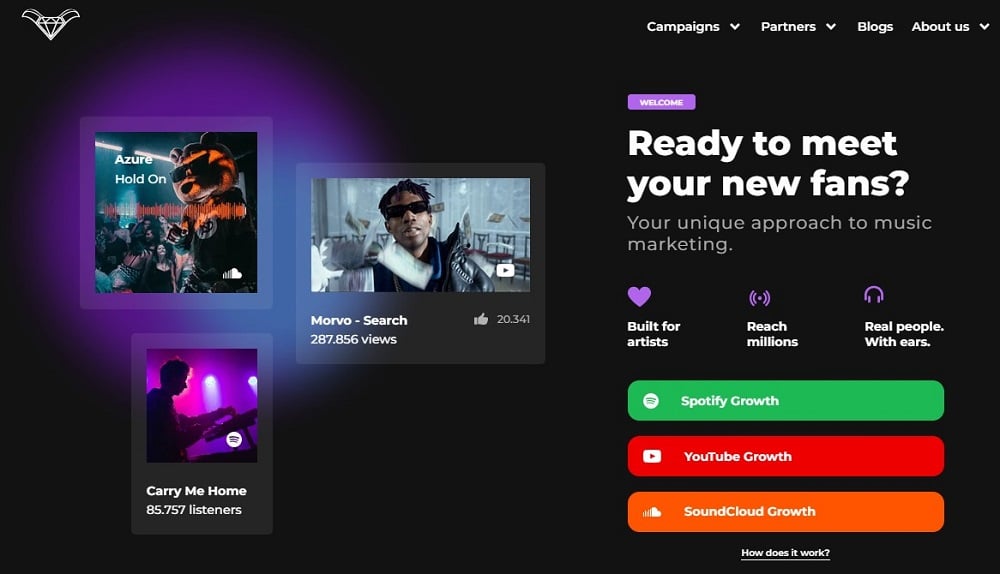1000x574 pixels.
Task: Click the Carry Me Home title
Action: [x=196, y=490]
